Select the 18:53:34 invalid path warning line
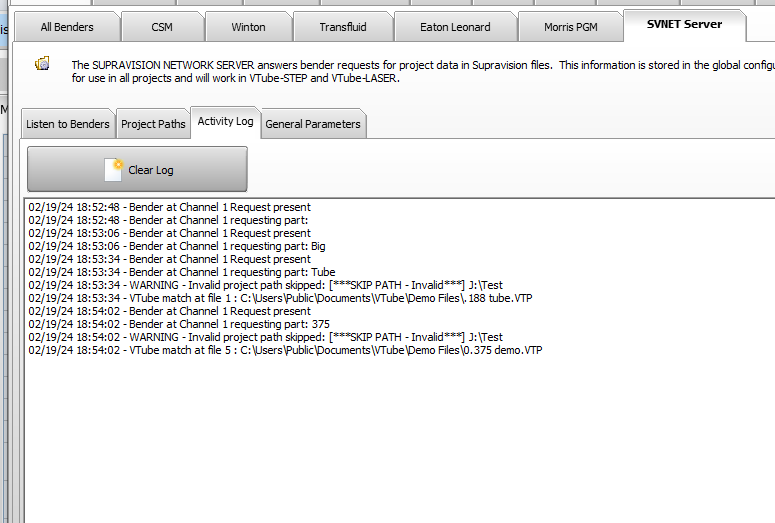 pos(265,285)
